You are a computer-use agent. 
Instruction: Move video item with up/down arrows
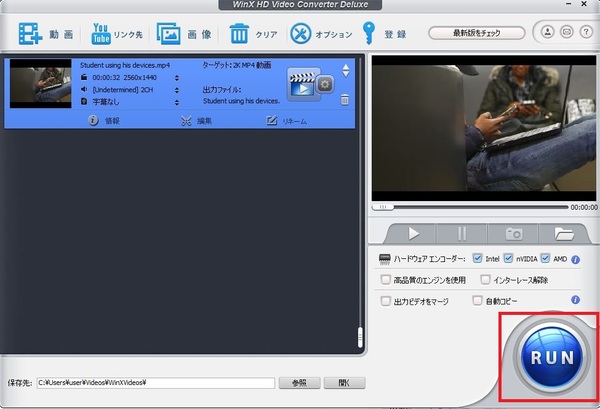click(346, 70)
